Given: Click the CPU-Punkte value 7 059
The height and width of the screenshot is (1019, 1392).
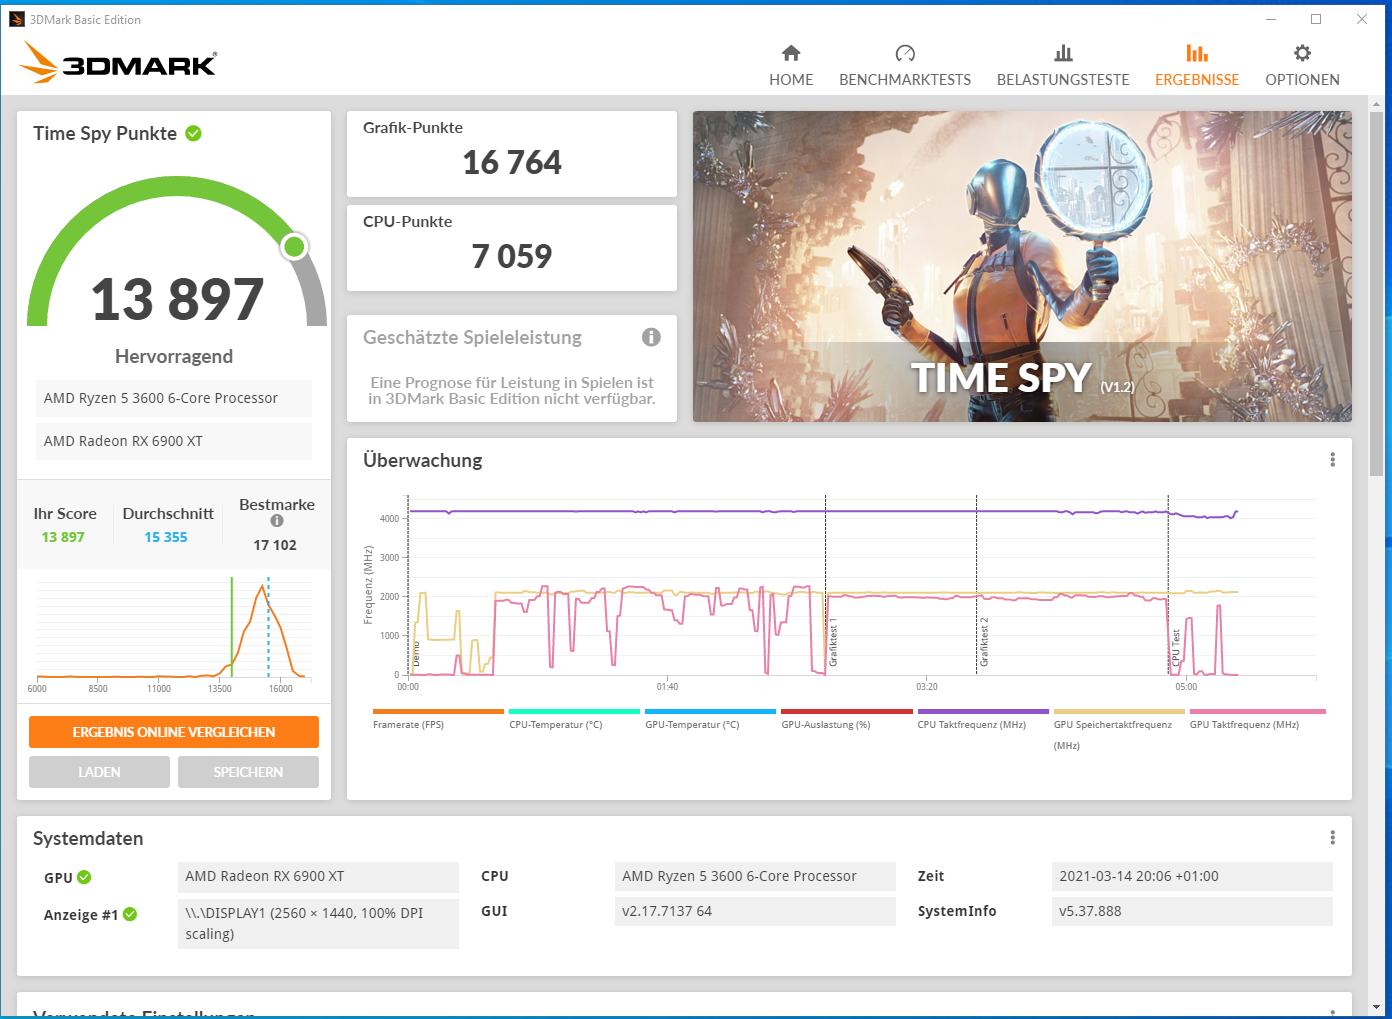Looking at the screenshot, I should [x=512, y=256].
